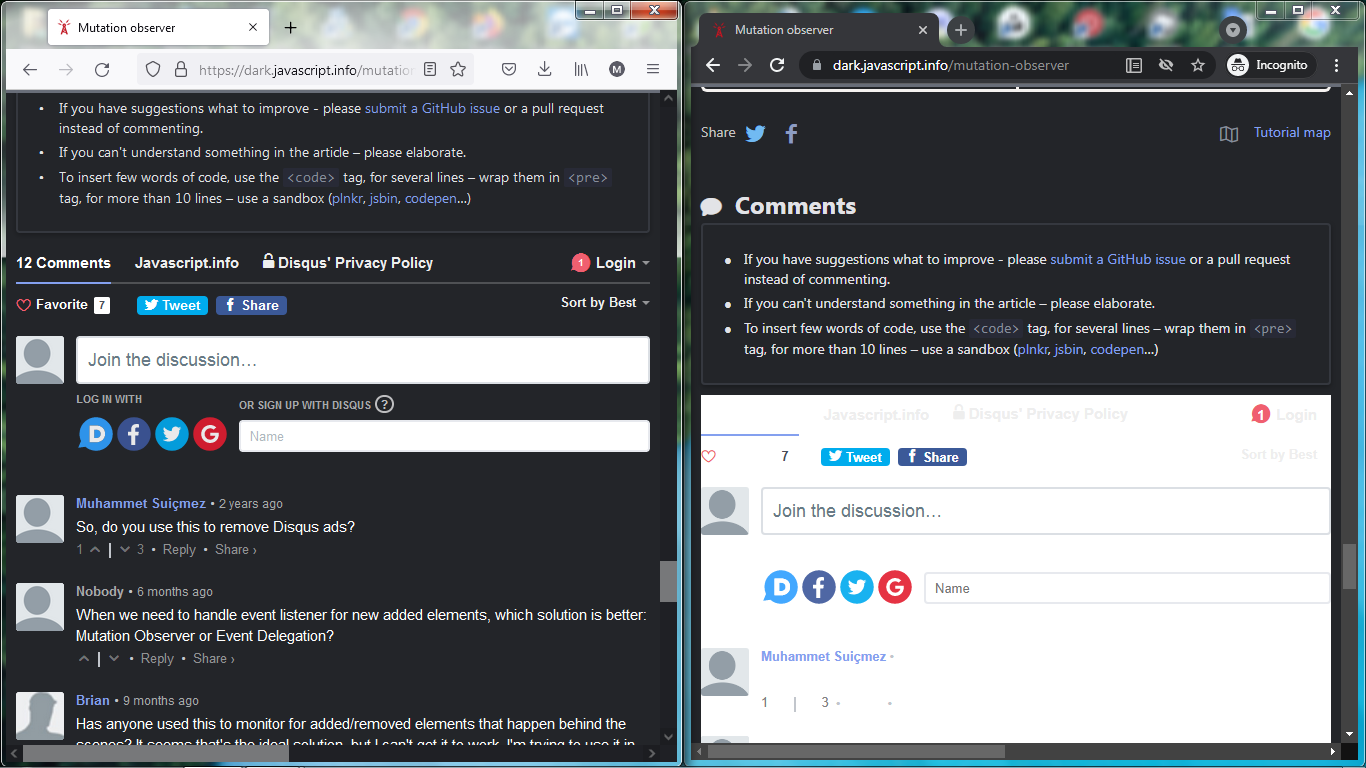Open the Chrome three-dot menu
This screenshot has width=1366, height=768.
tap(1337, 65)
